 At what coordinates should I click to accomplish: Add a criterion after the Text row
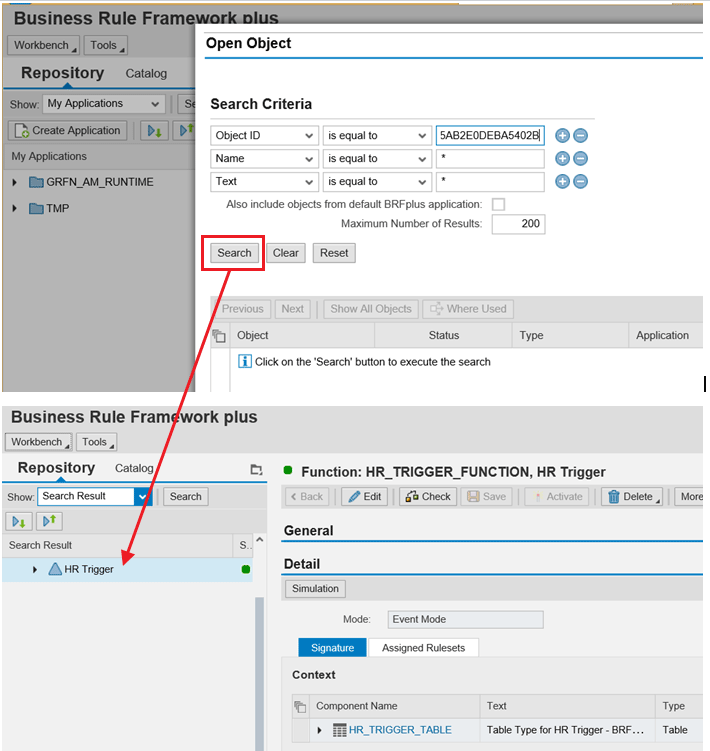click(562, 182)
